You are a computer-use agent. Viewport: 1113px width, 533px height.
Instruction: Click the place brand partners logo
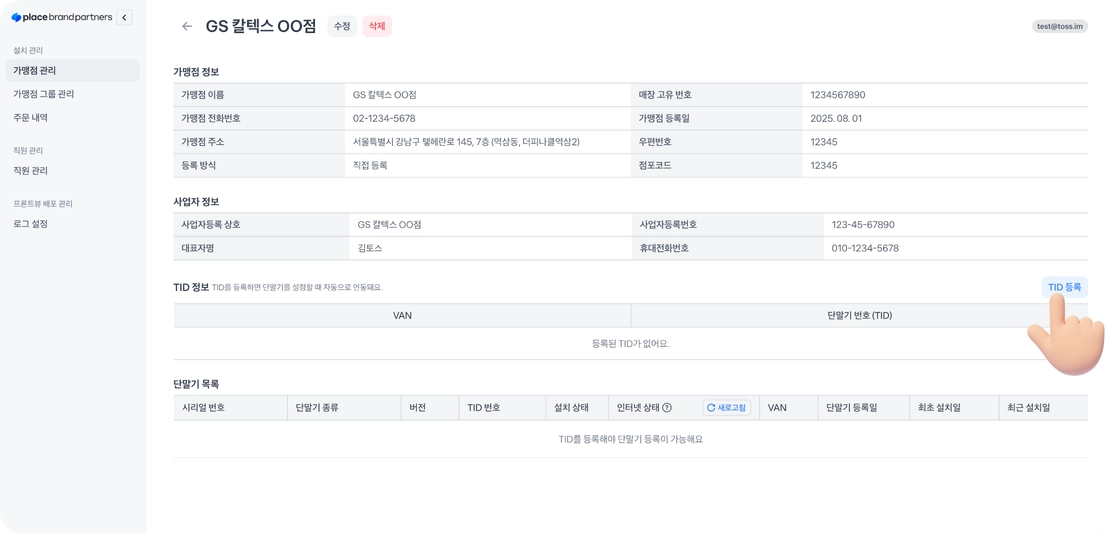[x=61, y=17]
